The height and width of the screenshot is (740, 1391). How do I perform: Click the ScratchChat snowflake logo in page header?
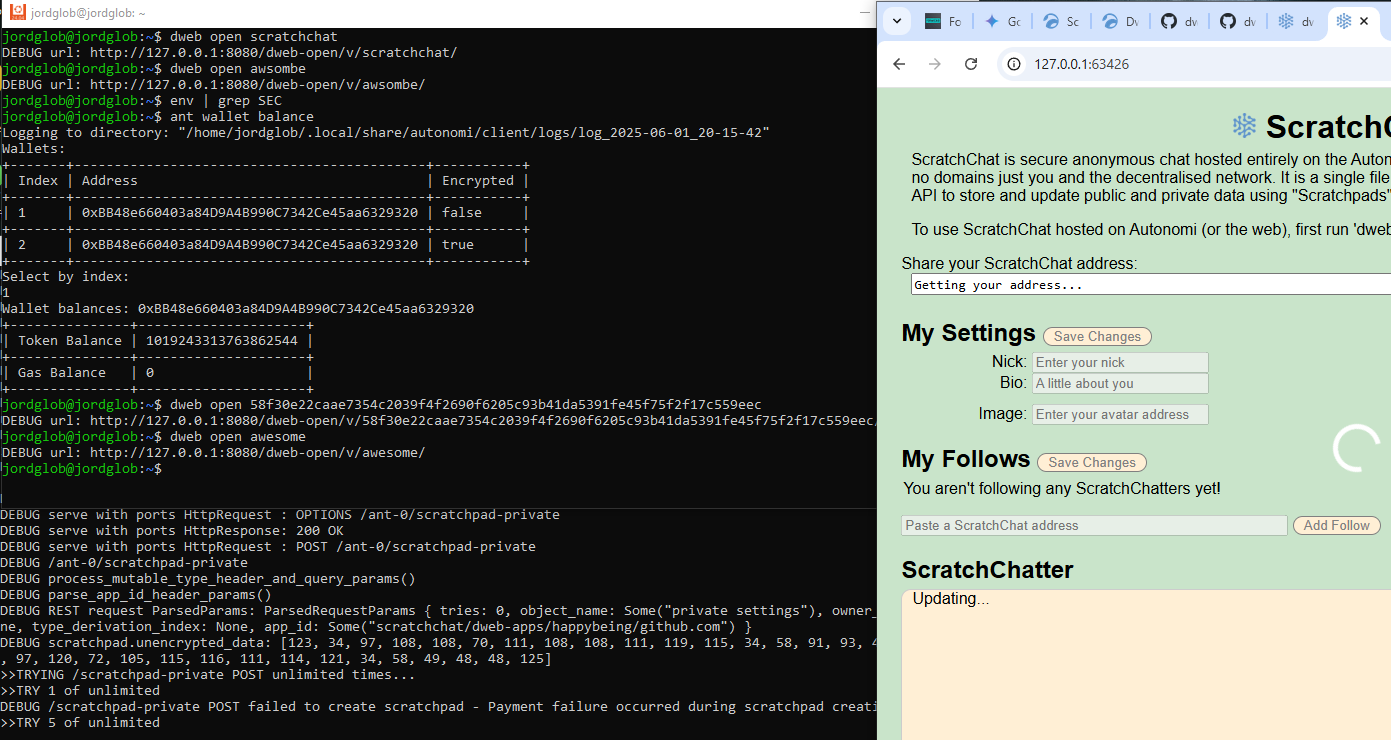1244,126
